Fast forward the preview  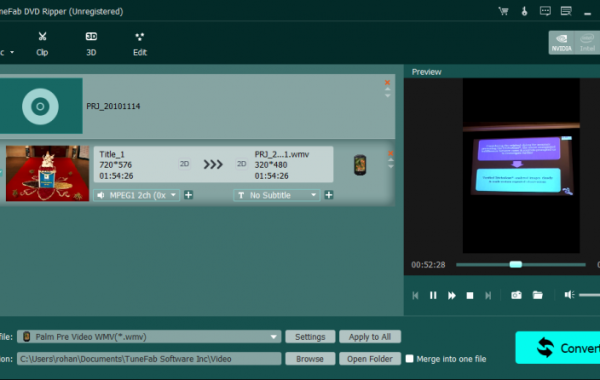(x=452, y=295)
